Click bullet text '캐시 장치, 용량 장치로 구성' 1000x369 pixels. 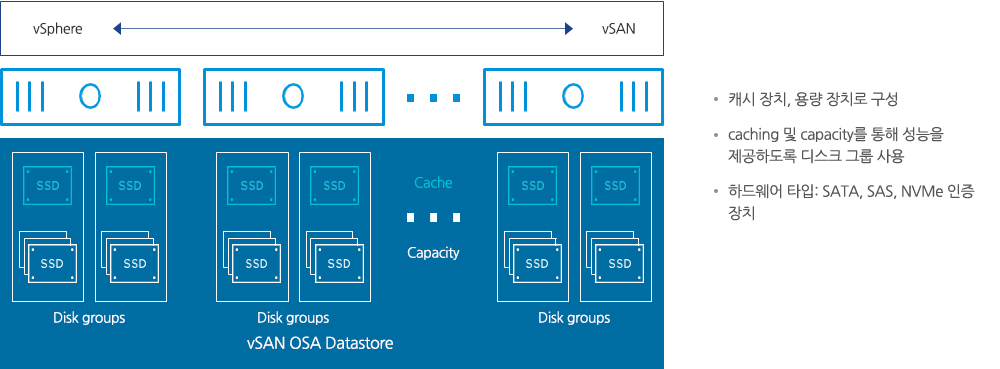click(x=813, y=99)
